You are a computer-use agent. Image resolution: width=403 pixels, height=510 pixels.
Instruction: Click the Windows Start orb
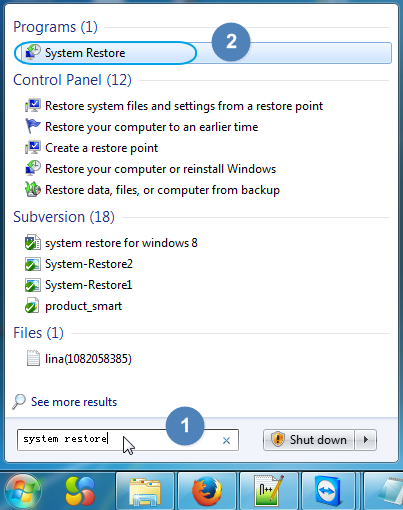pos(23,491)
